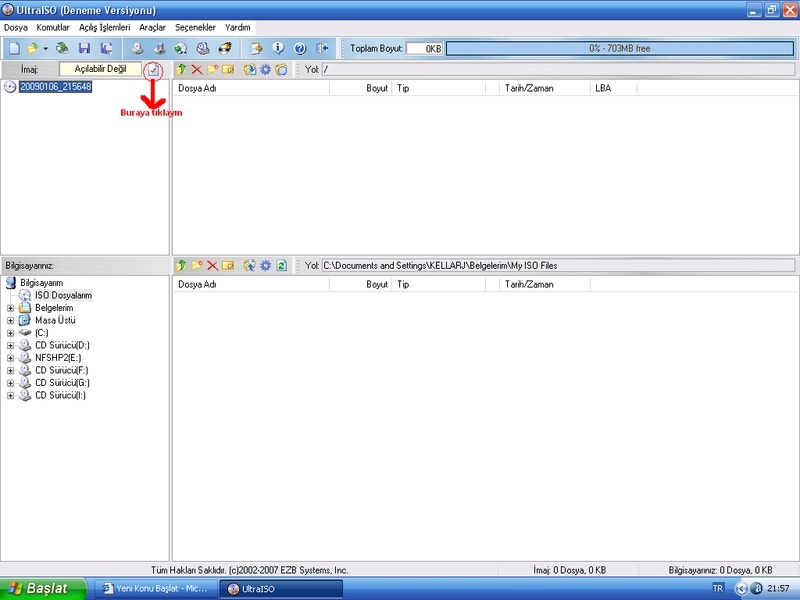Screen dimensions: 800x600
Task: Click the Toplam Boyut 0KB field
Action: 424,48
